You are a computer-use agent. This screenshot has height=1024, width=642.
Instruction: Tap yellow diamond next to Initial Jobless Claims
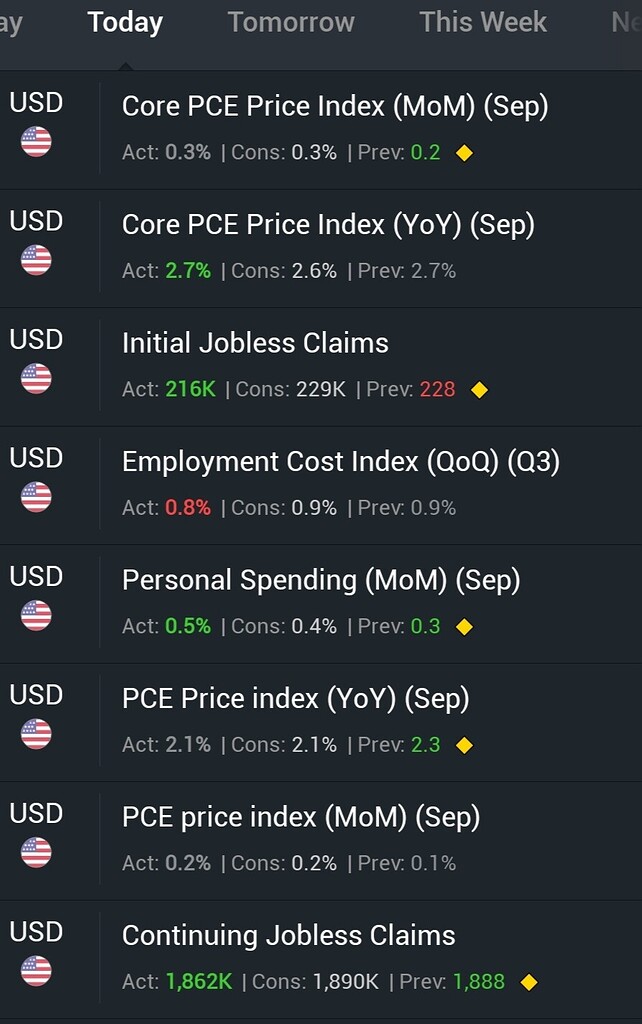[x=479, y=390]
